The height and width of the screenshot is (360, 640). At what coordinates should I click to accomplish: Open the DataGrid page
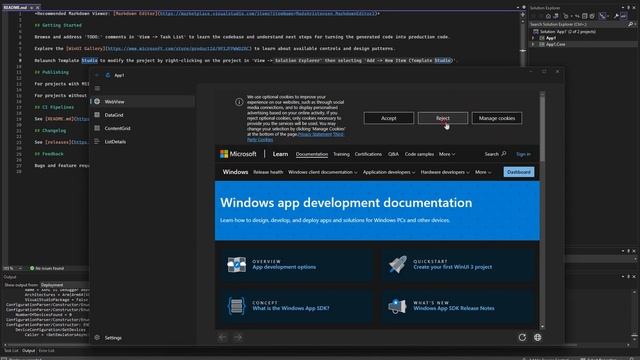point(143,115)
